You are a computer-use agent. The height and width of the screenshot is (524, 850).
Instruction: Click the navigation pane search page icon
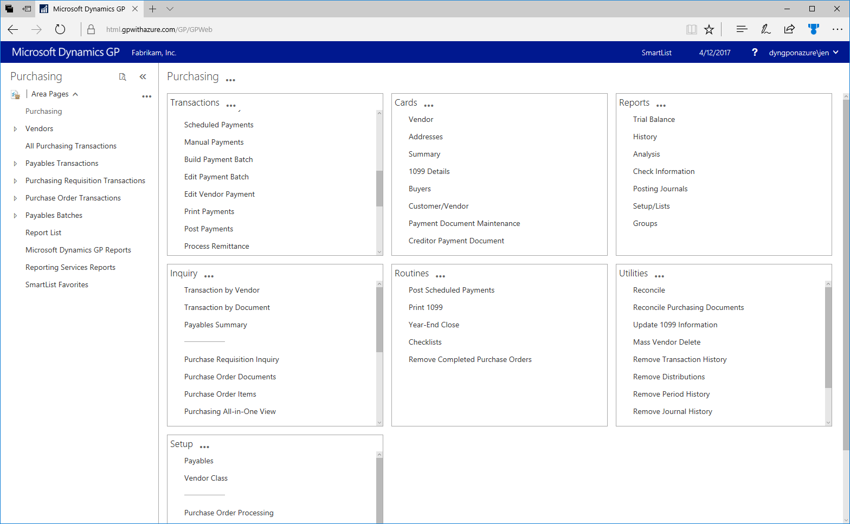(123, 77)
